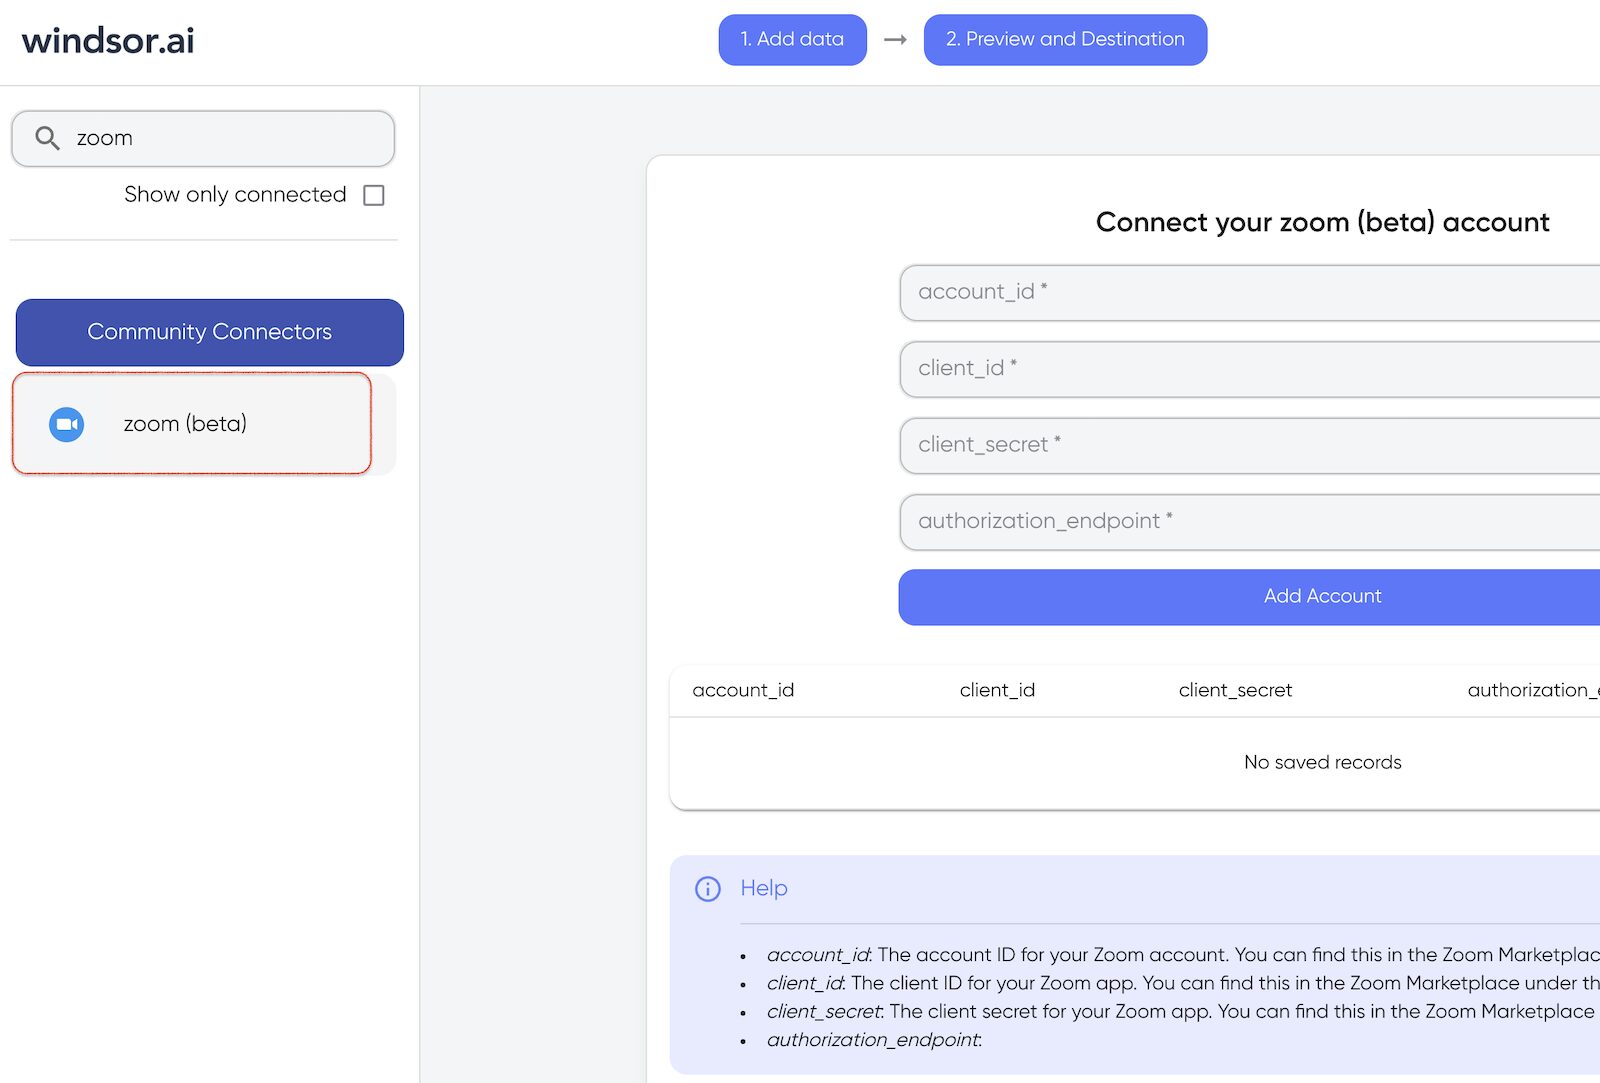The image size is (1600, 1083).
Task: Click the Help section heading
Action: click(x=764, y=888)
